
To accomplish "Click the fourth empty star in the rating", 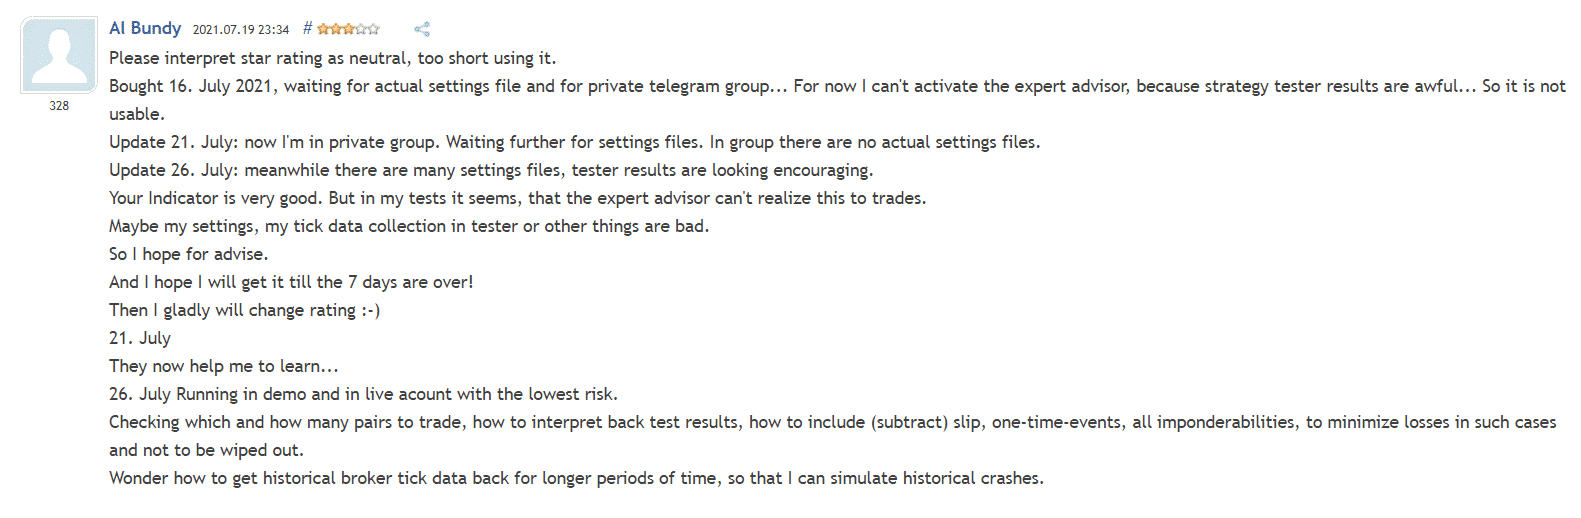I will click(x=361, y=29).
